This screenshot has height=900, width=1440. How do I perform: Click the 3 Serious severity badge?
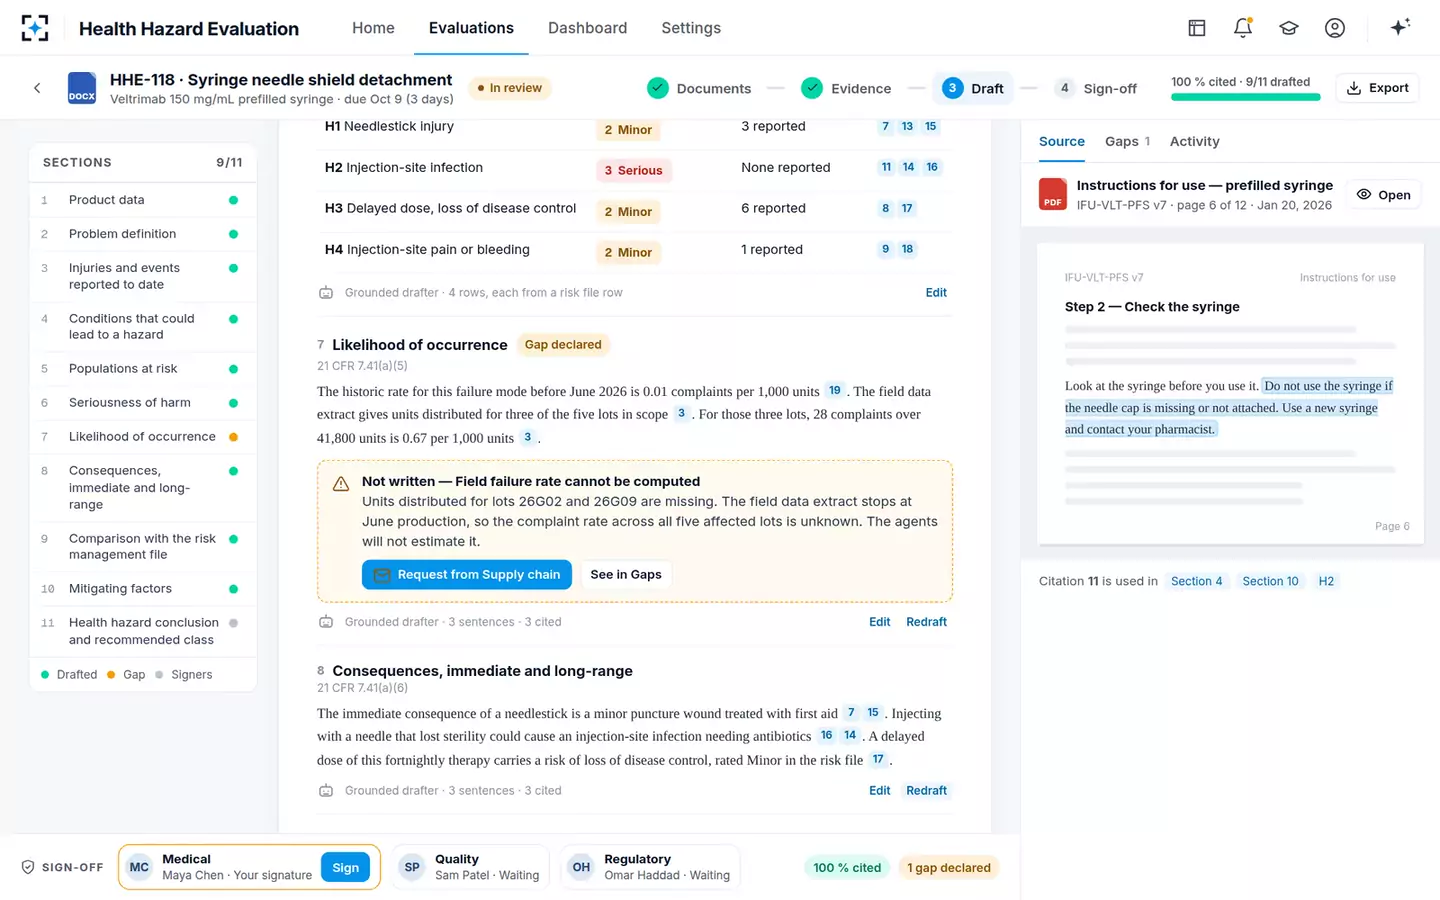633,171
